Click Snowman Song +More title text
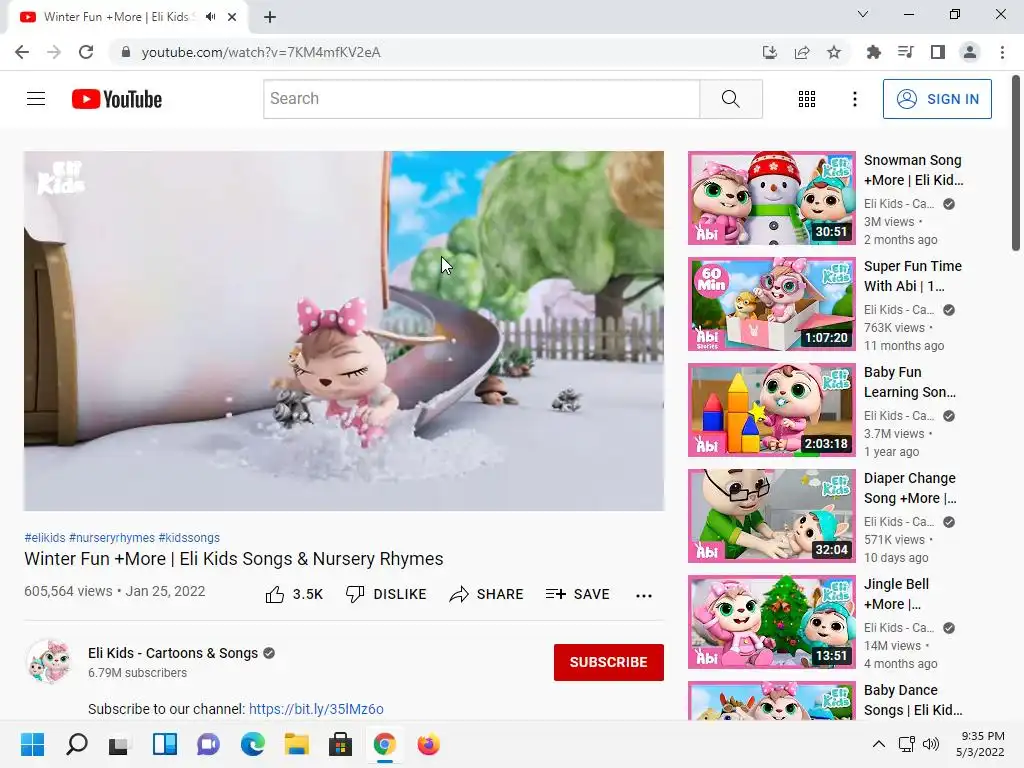 [913, 170]
